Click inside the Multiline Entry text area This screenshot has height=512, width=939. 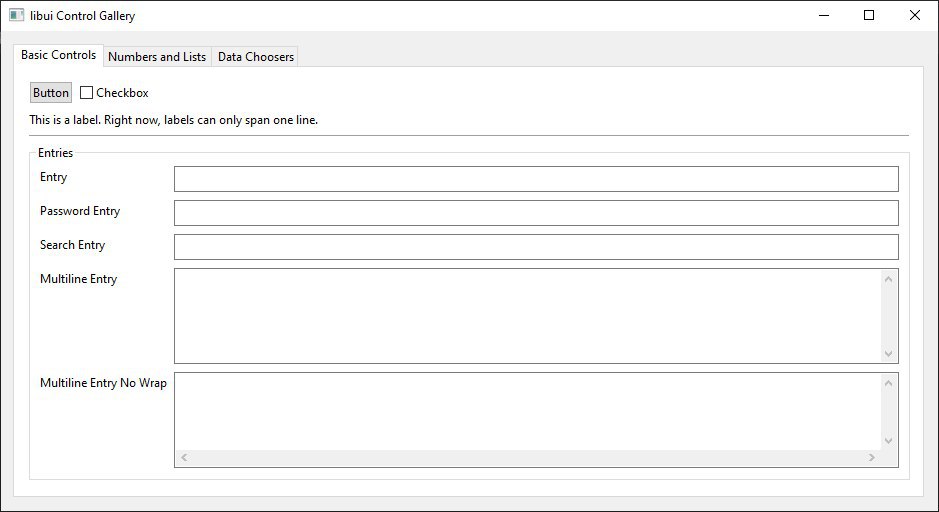(527, 315)
